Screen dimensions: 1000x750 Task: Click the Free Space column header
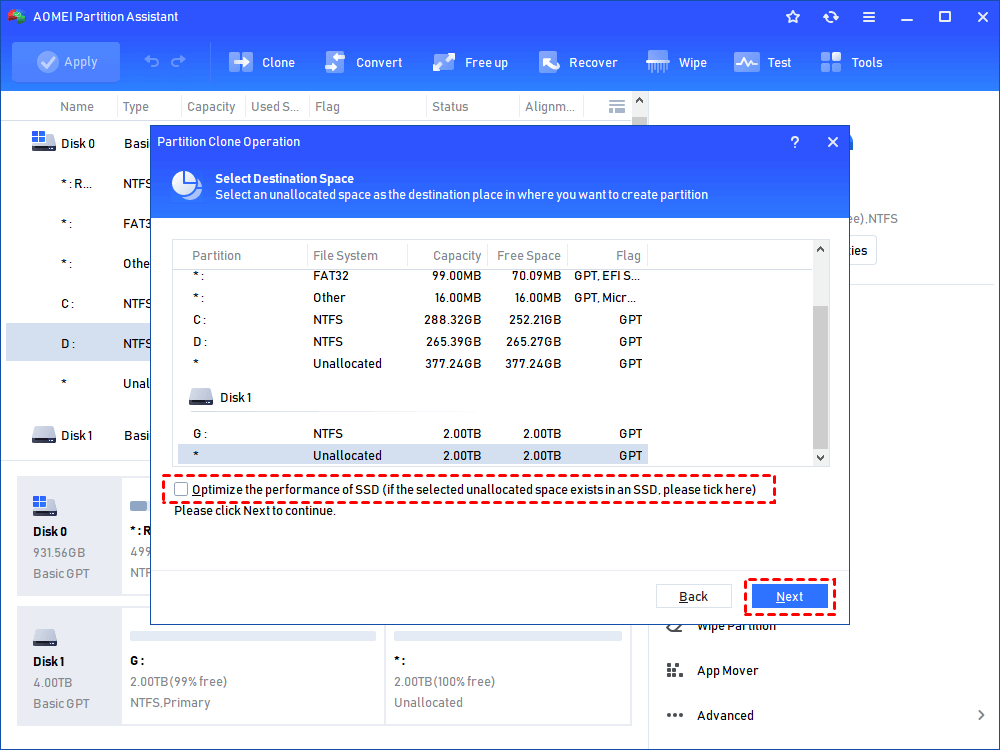coord(528,255)
